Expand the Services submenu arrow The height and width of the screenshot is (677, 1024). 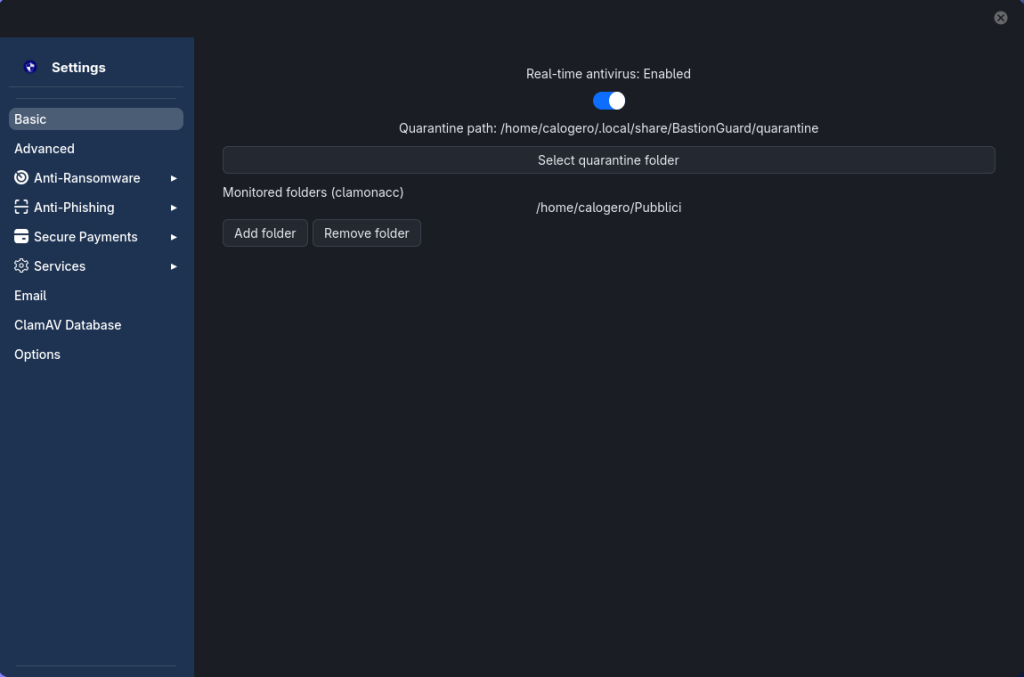[174, 266]
